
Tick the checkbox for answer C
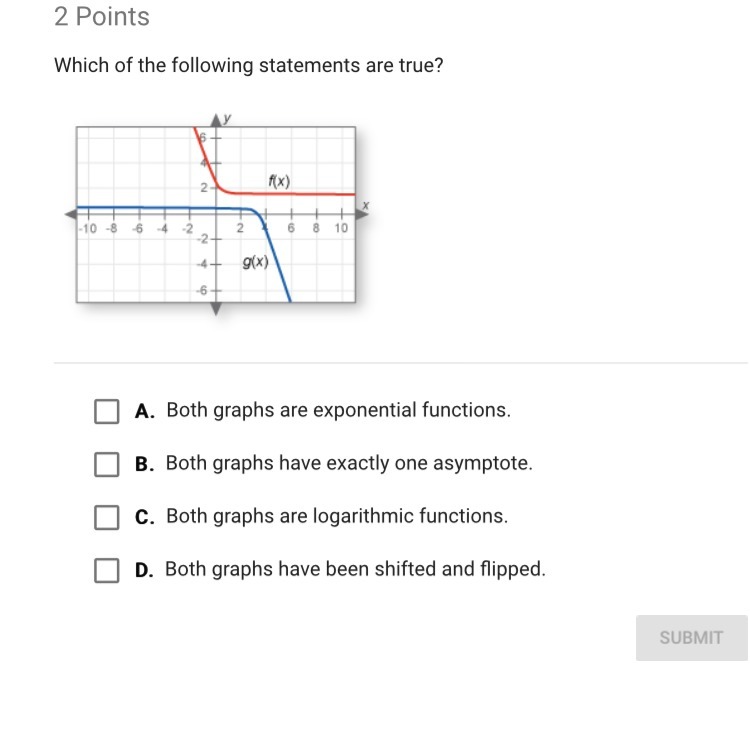pos(107,517)
